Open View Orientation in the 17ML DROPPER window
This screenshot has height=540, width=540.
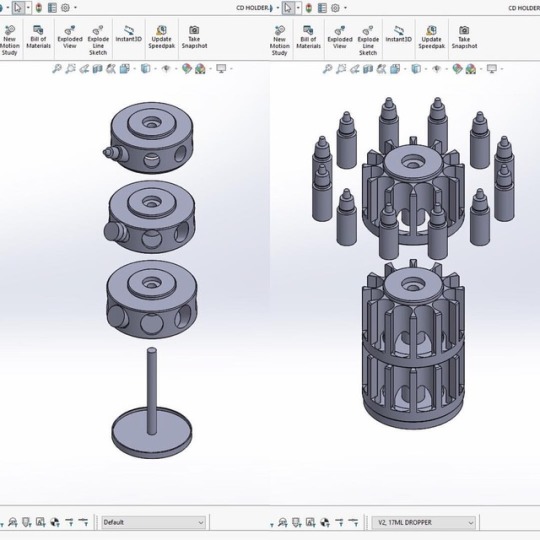click(395, 69)
